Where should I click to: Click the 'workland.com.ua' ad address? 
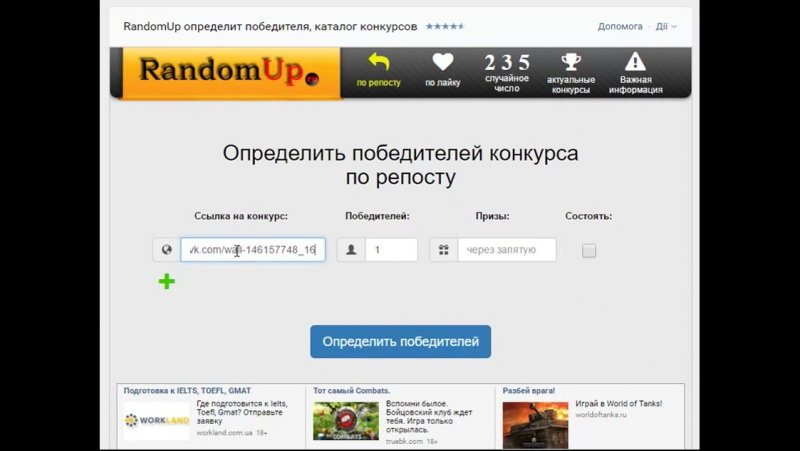click(x=224, y=433)
